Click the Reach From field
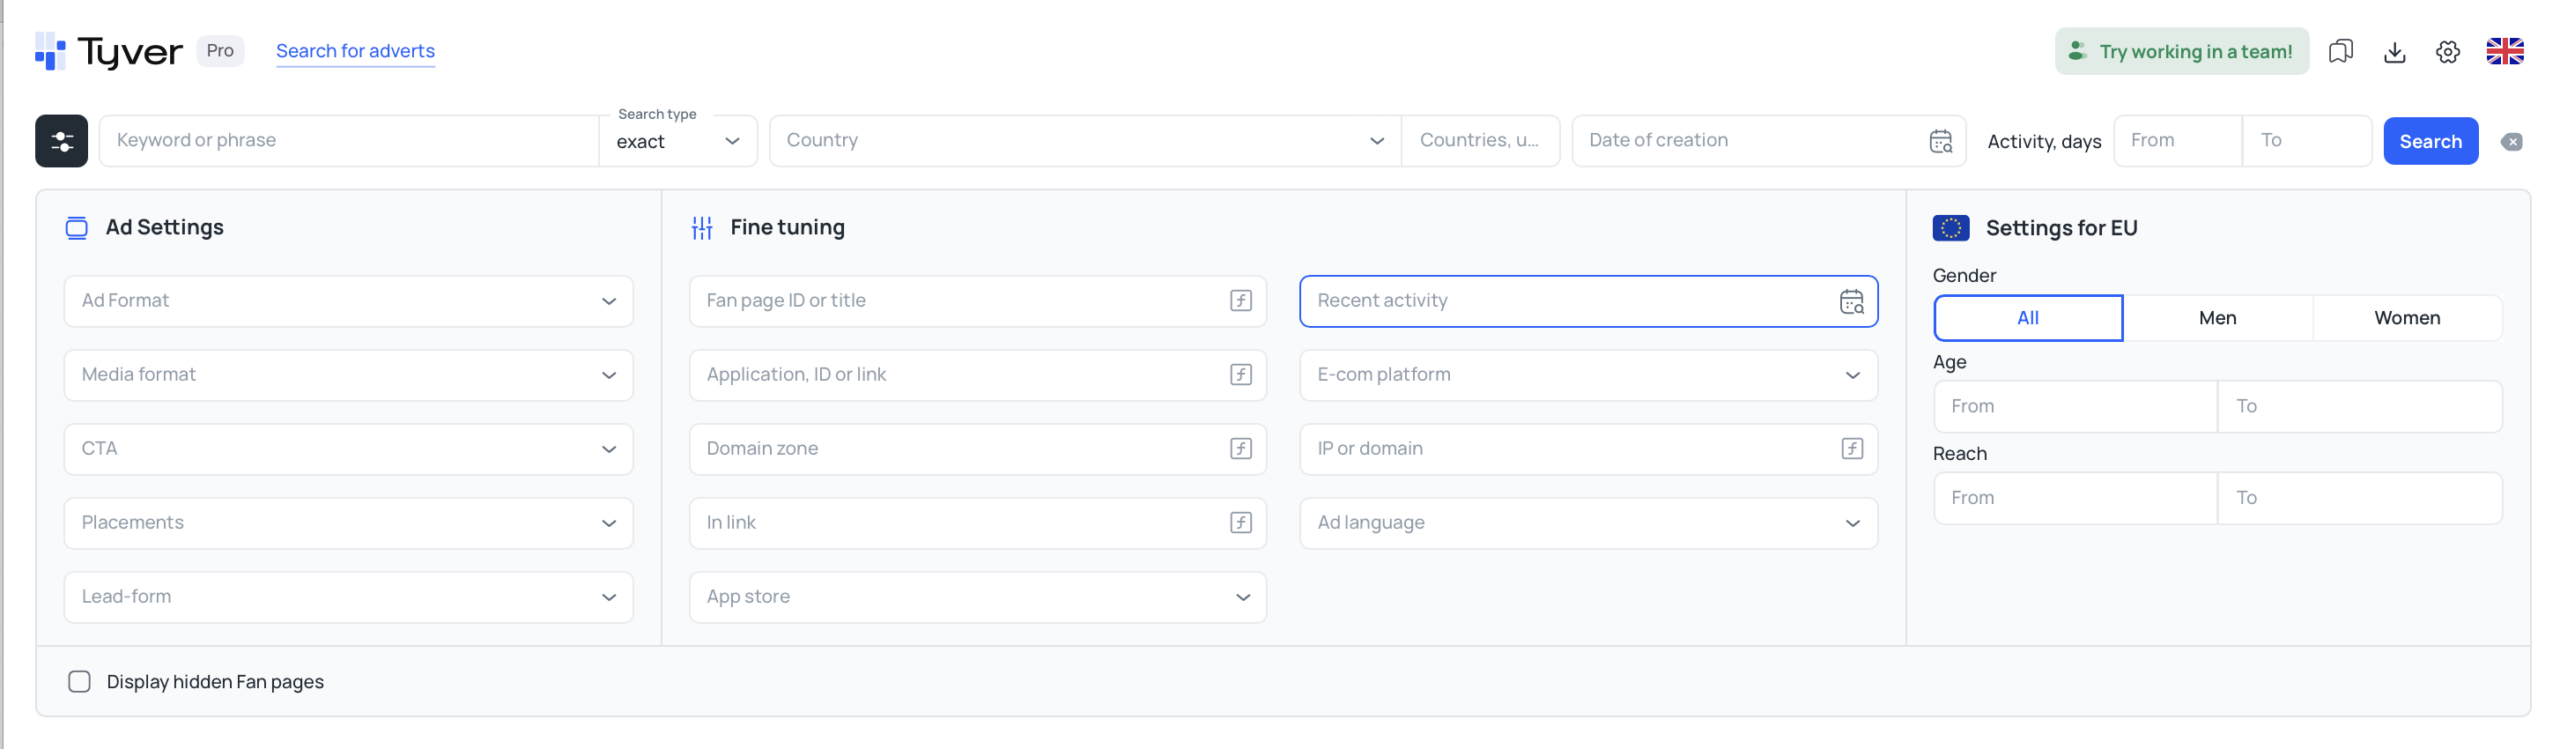This screenshot has height=749, width=2560. tap(2076, 498)
